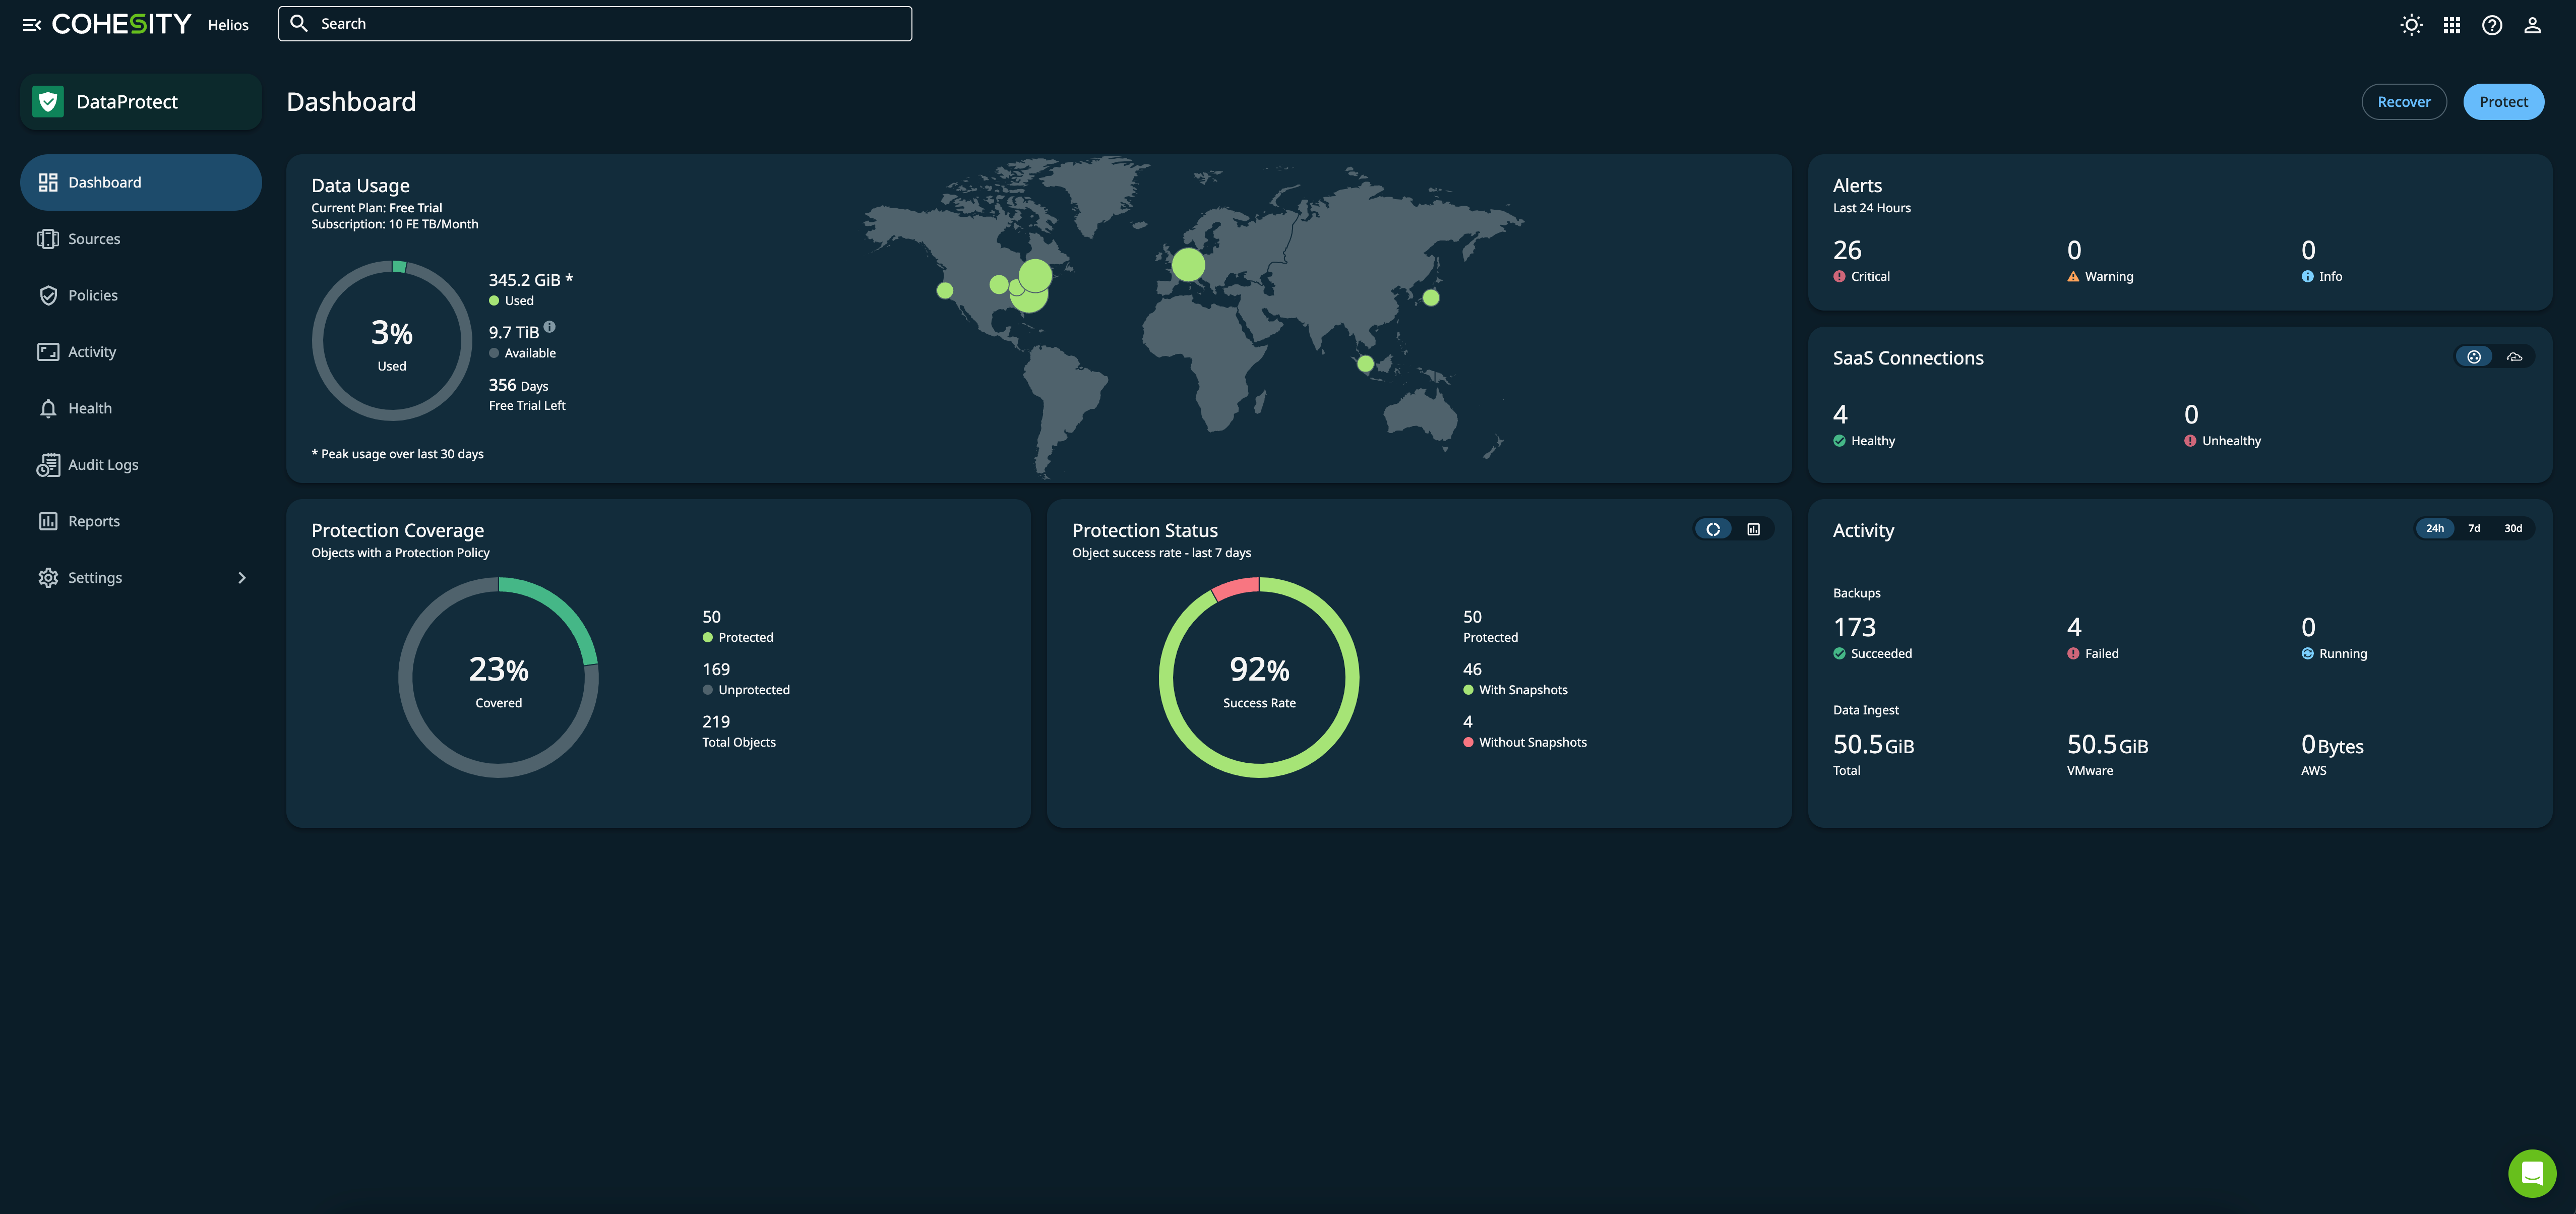Select the Activity item in sidebar

pyautogui.click(x=91, y=351)
